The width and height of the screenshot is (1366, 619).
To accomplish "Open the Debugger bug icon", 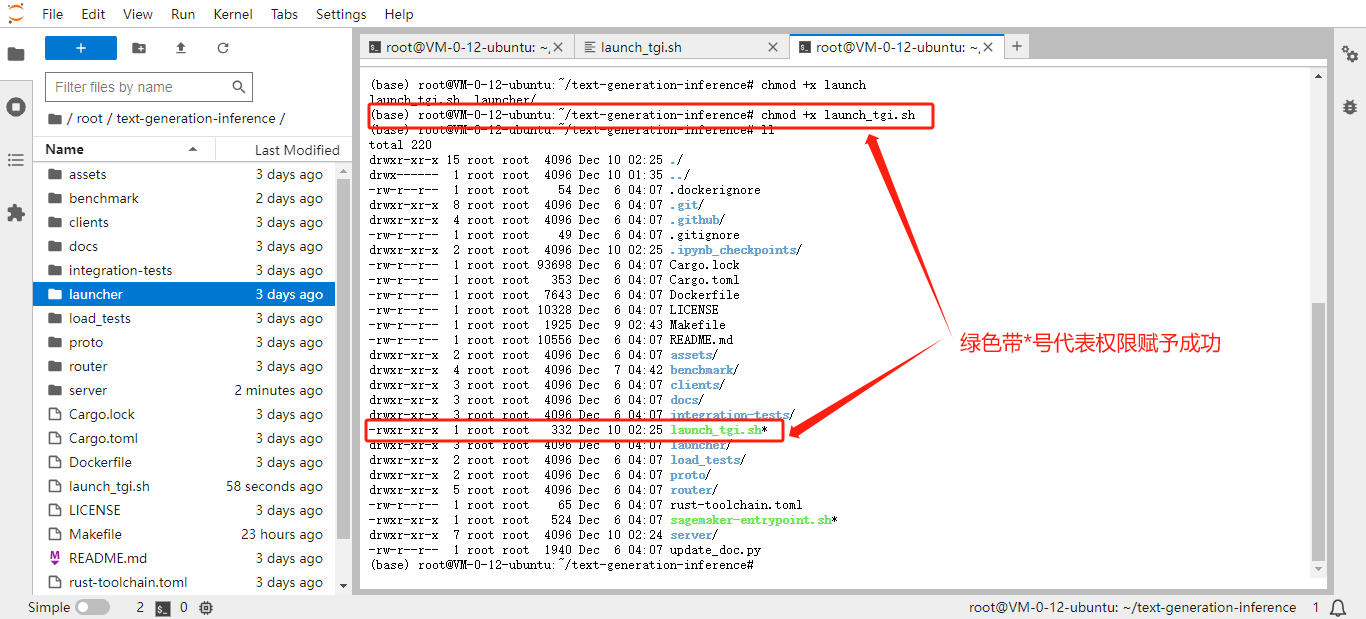I will pos(1350,107).
